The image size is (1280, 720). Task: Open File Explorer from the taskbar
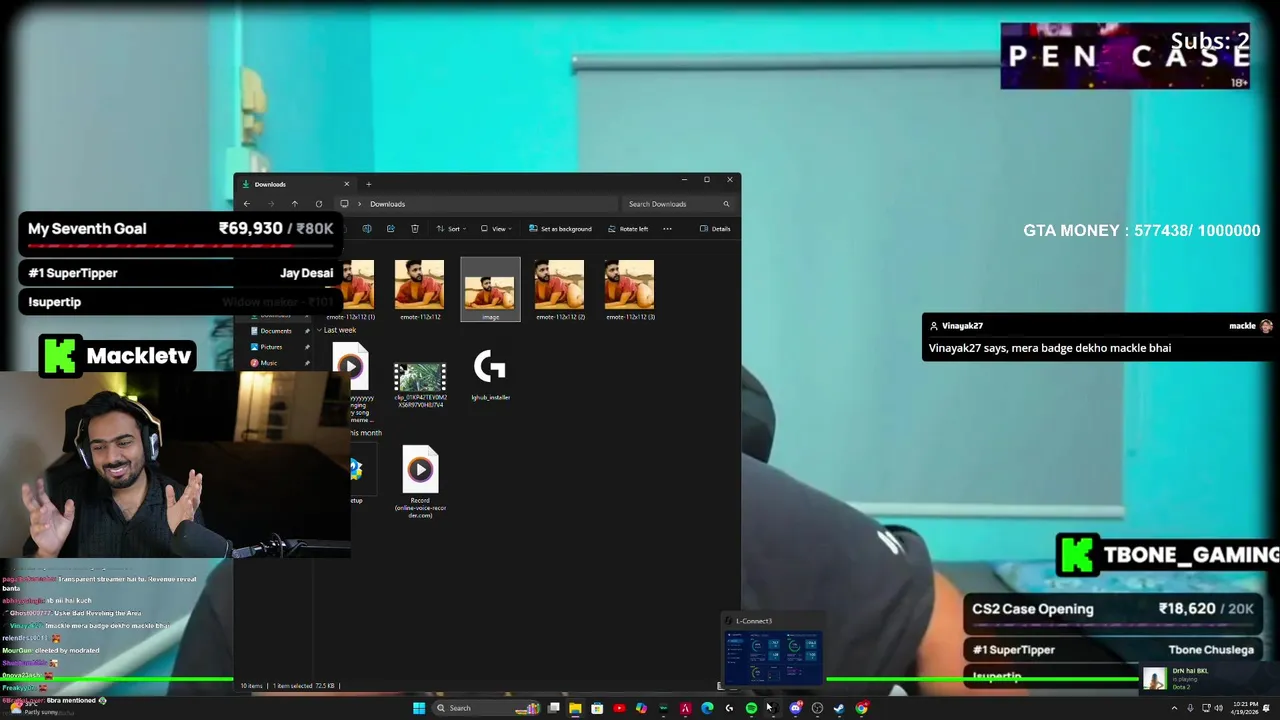(575, 708)
